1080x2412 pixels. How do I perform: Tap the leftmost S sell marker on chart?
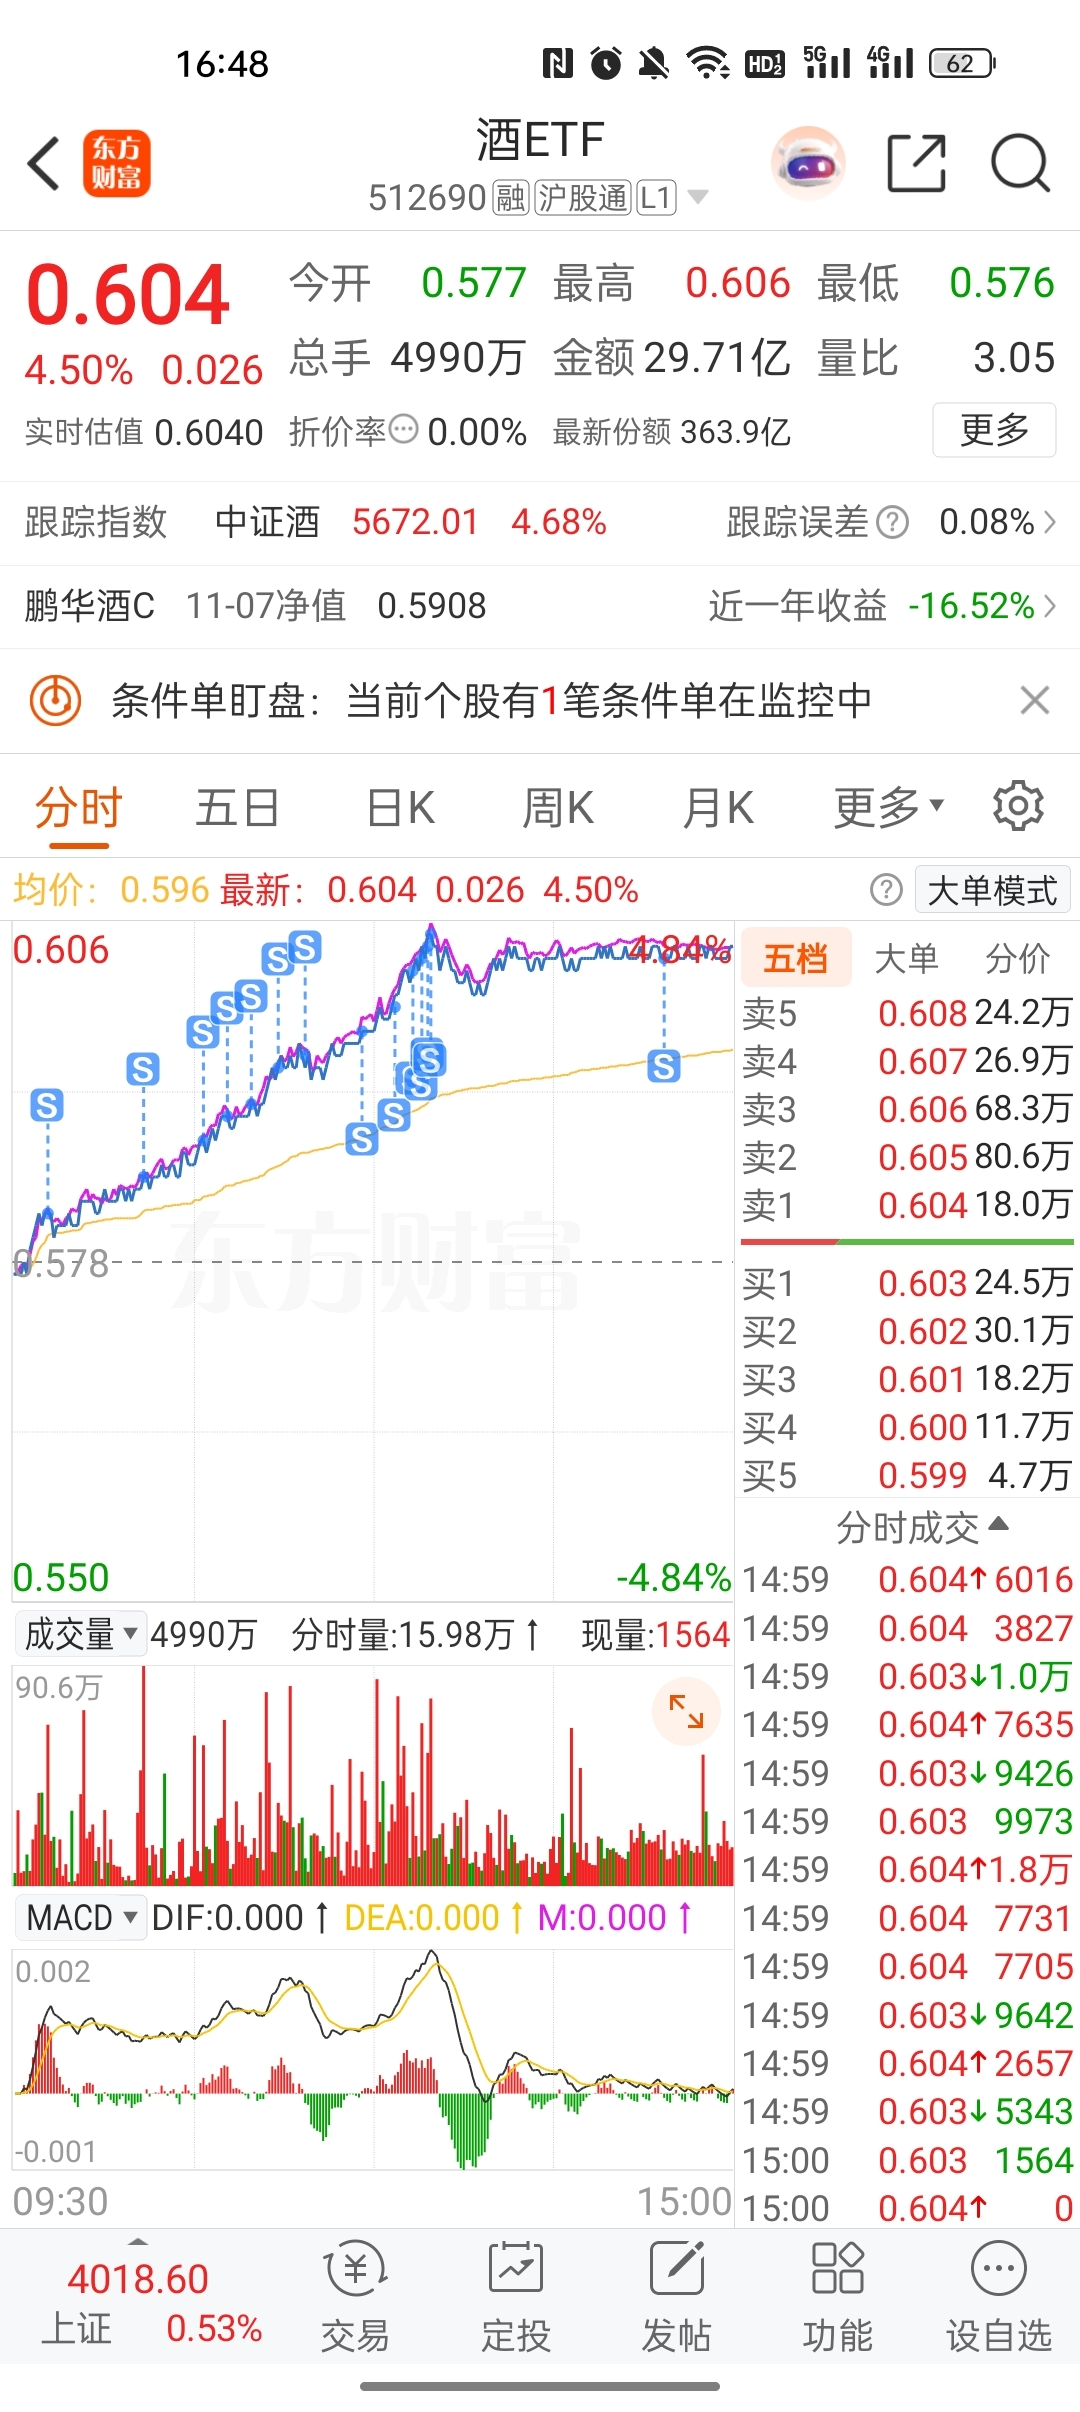47,1105
